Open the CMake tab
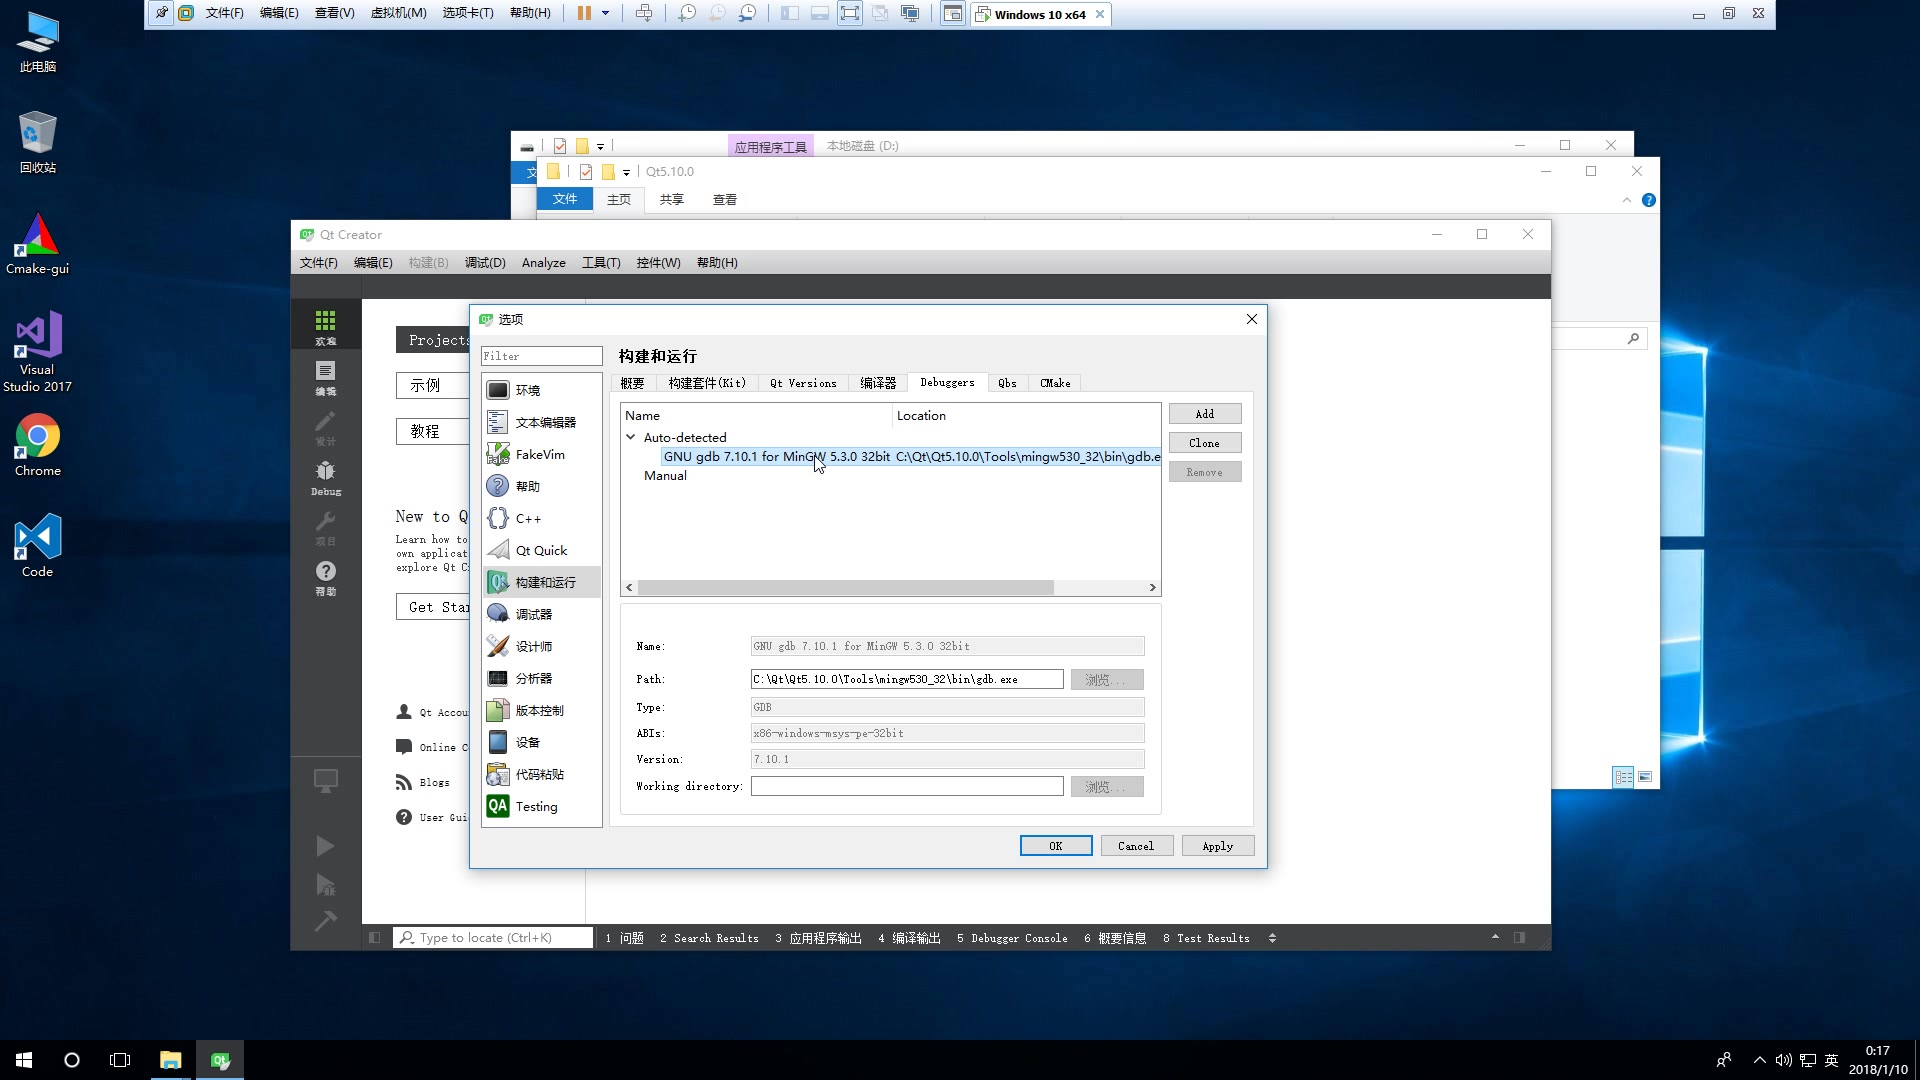This screenshot has width=1920, height=1080. 1055,383
